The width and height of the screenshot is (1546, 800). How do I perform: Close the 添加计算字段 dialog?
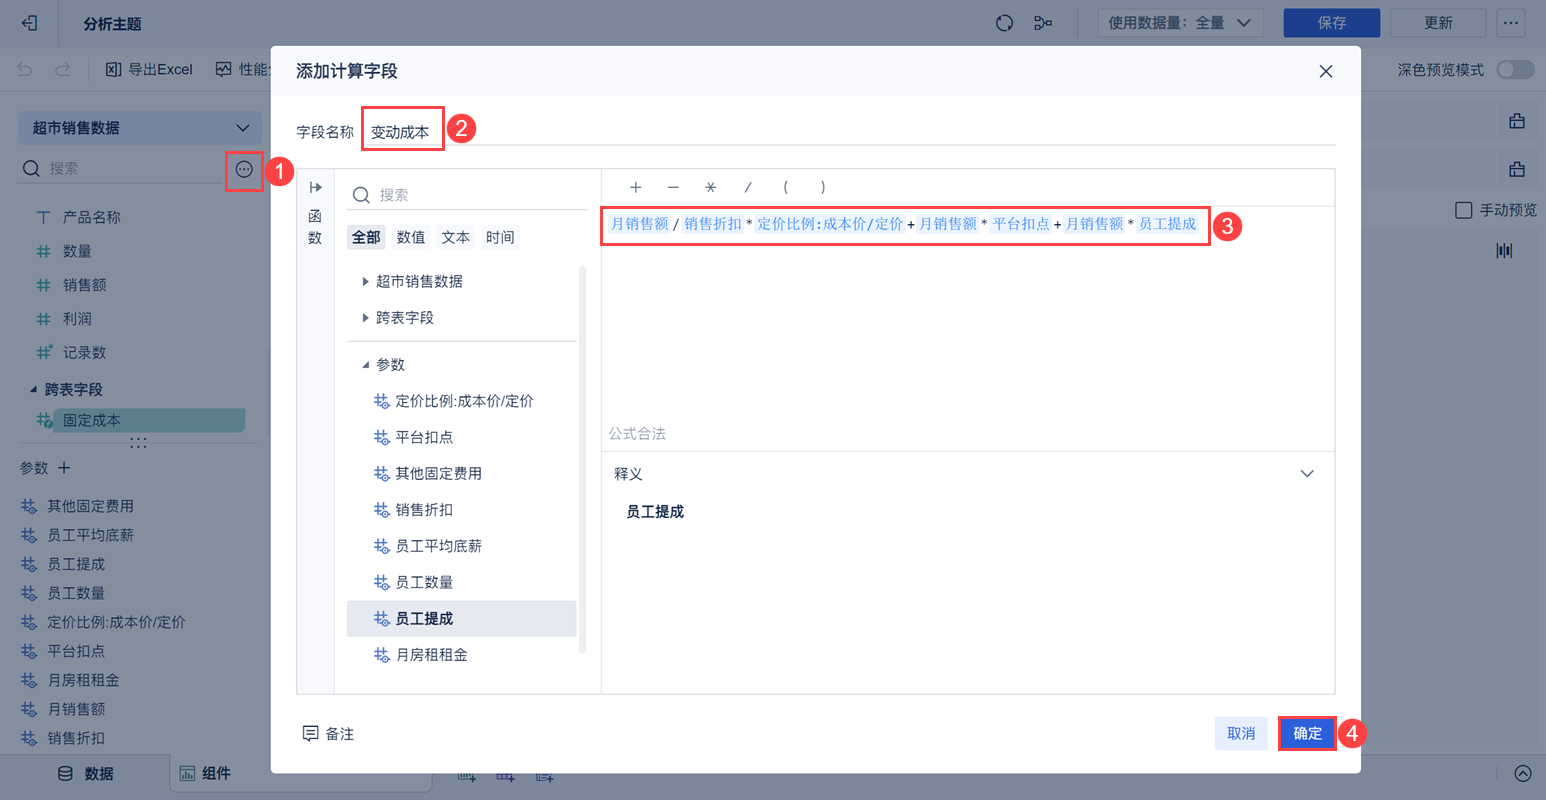[x=1326, y=71]
